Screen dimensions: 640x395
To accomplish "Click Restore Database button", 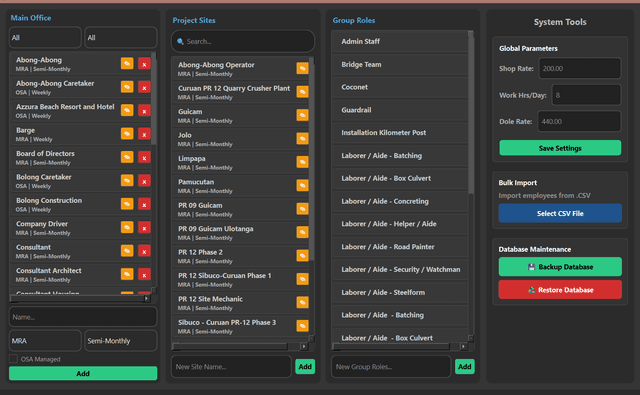I will pos(560,290).
